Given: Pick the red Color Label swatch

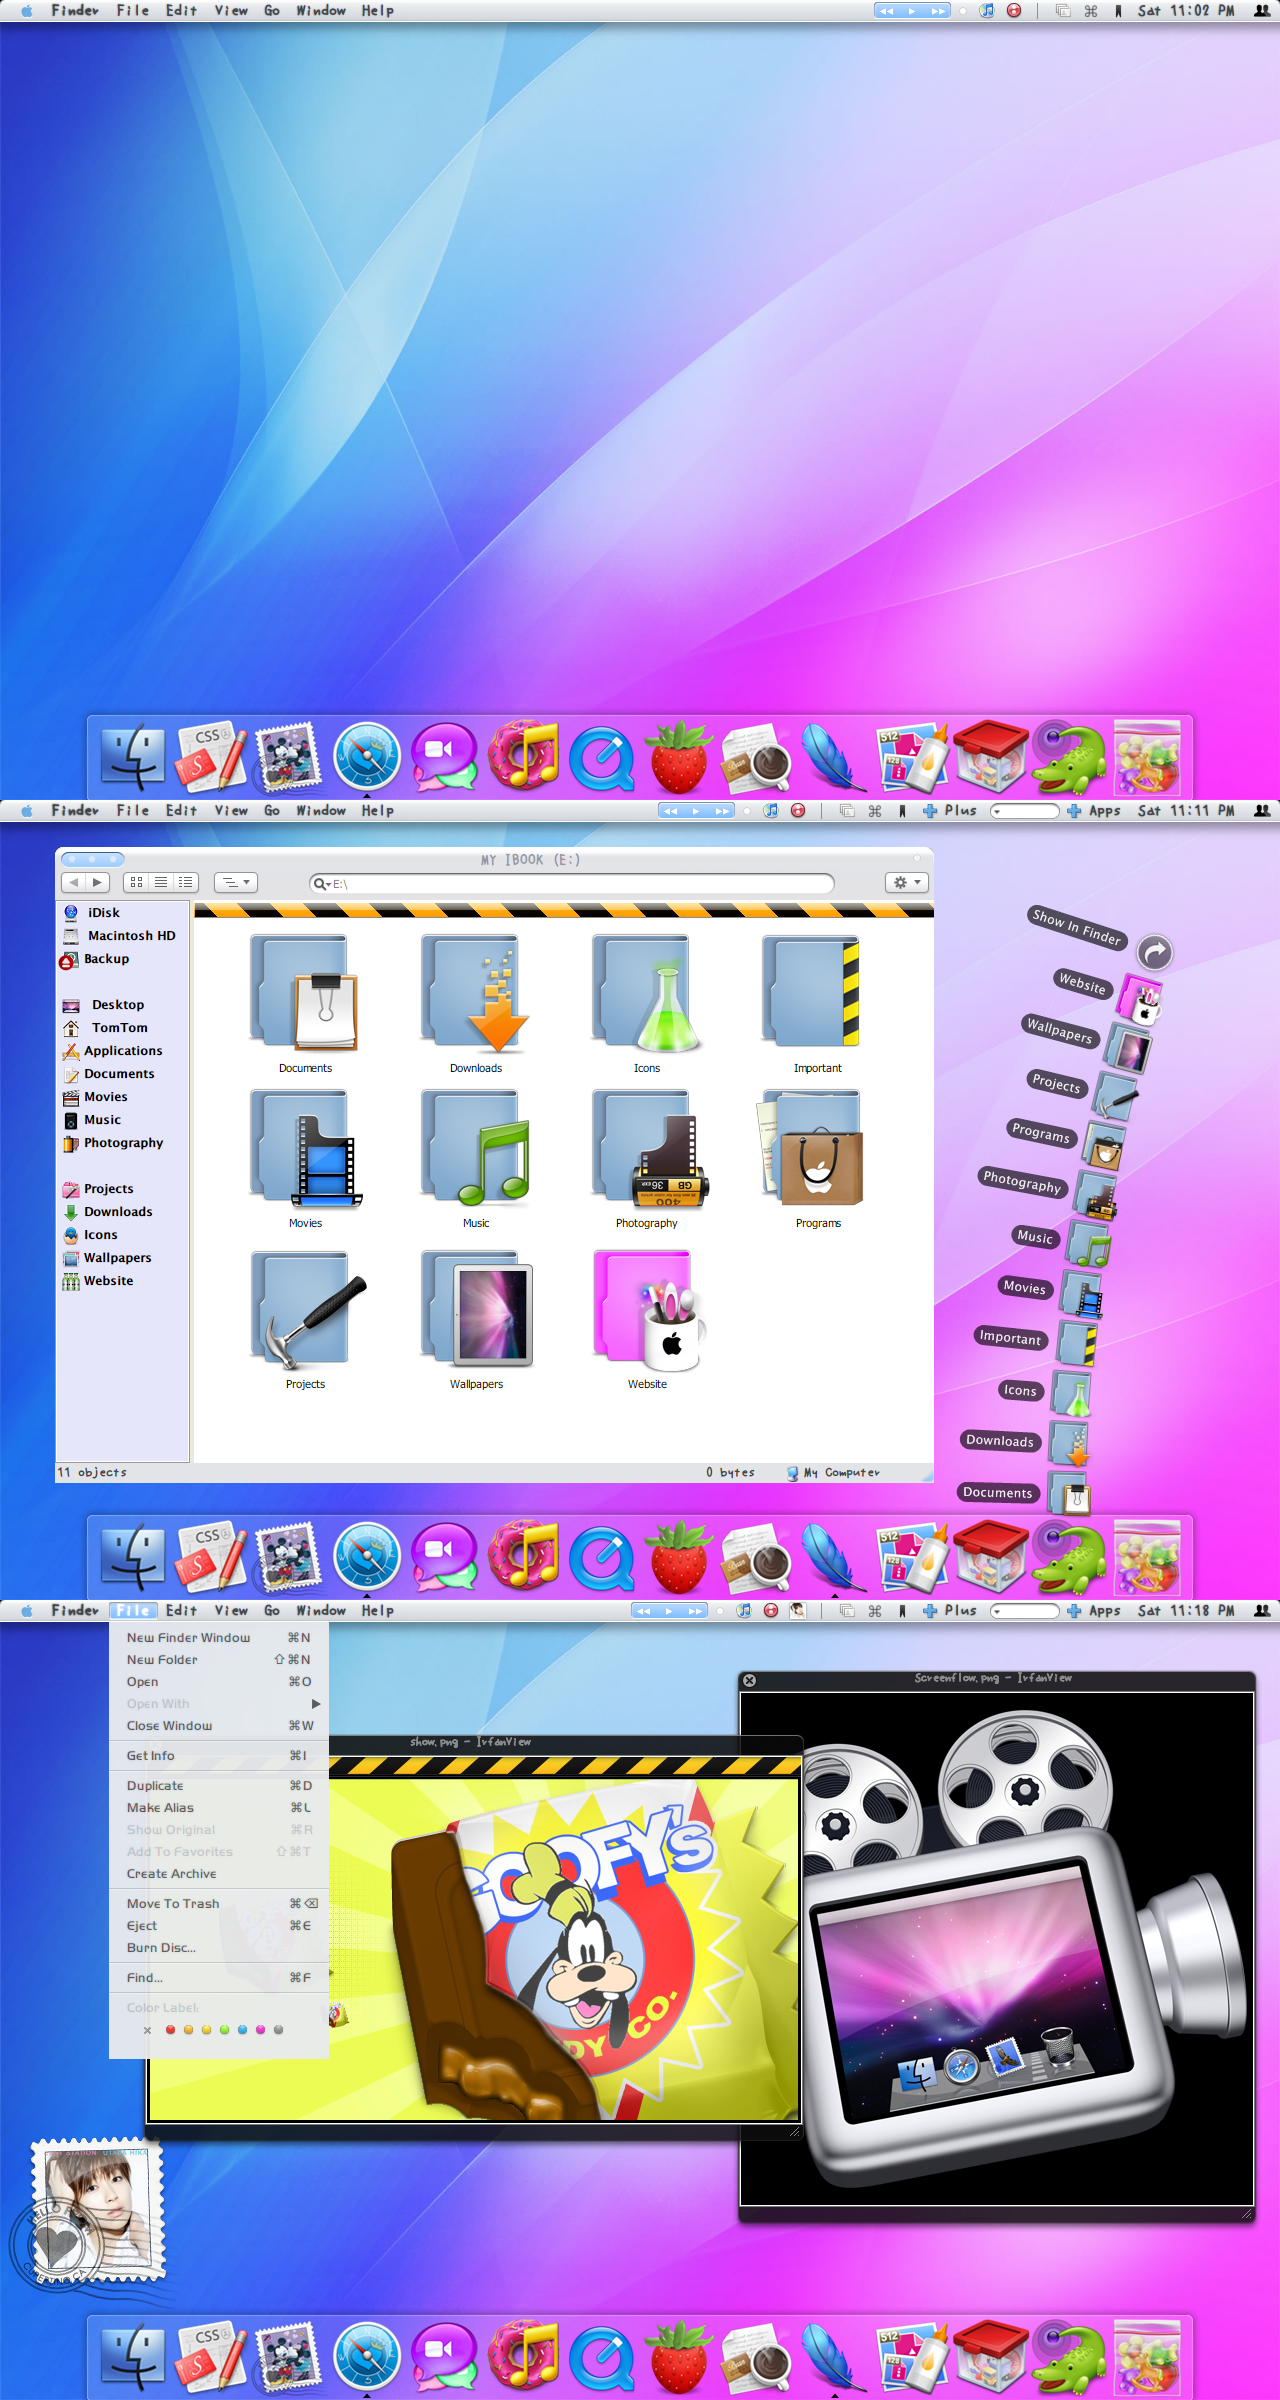Looking at the screenshot, I should click(x=170, y=2030).
